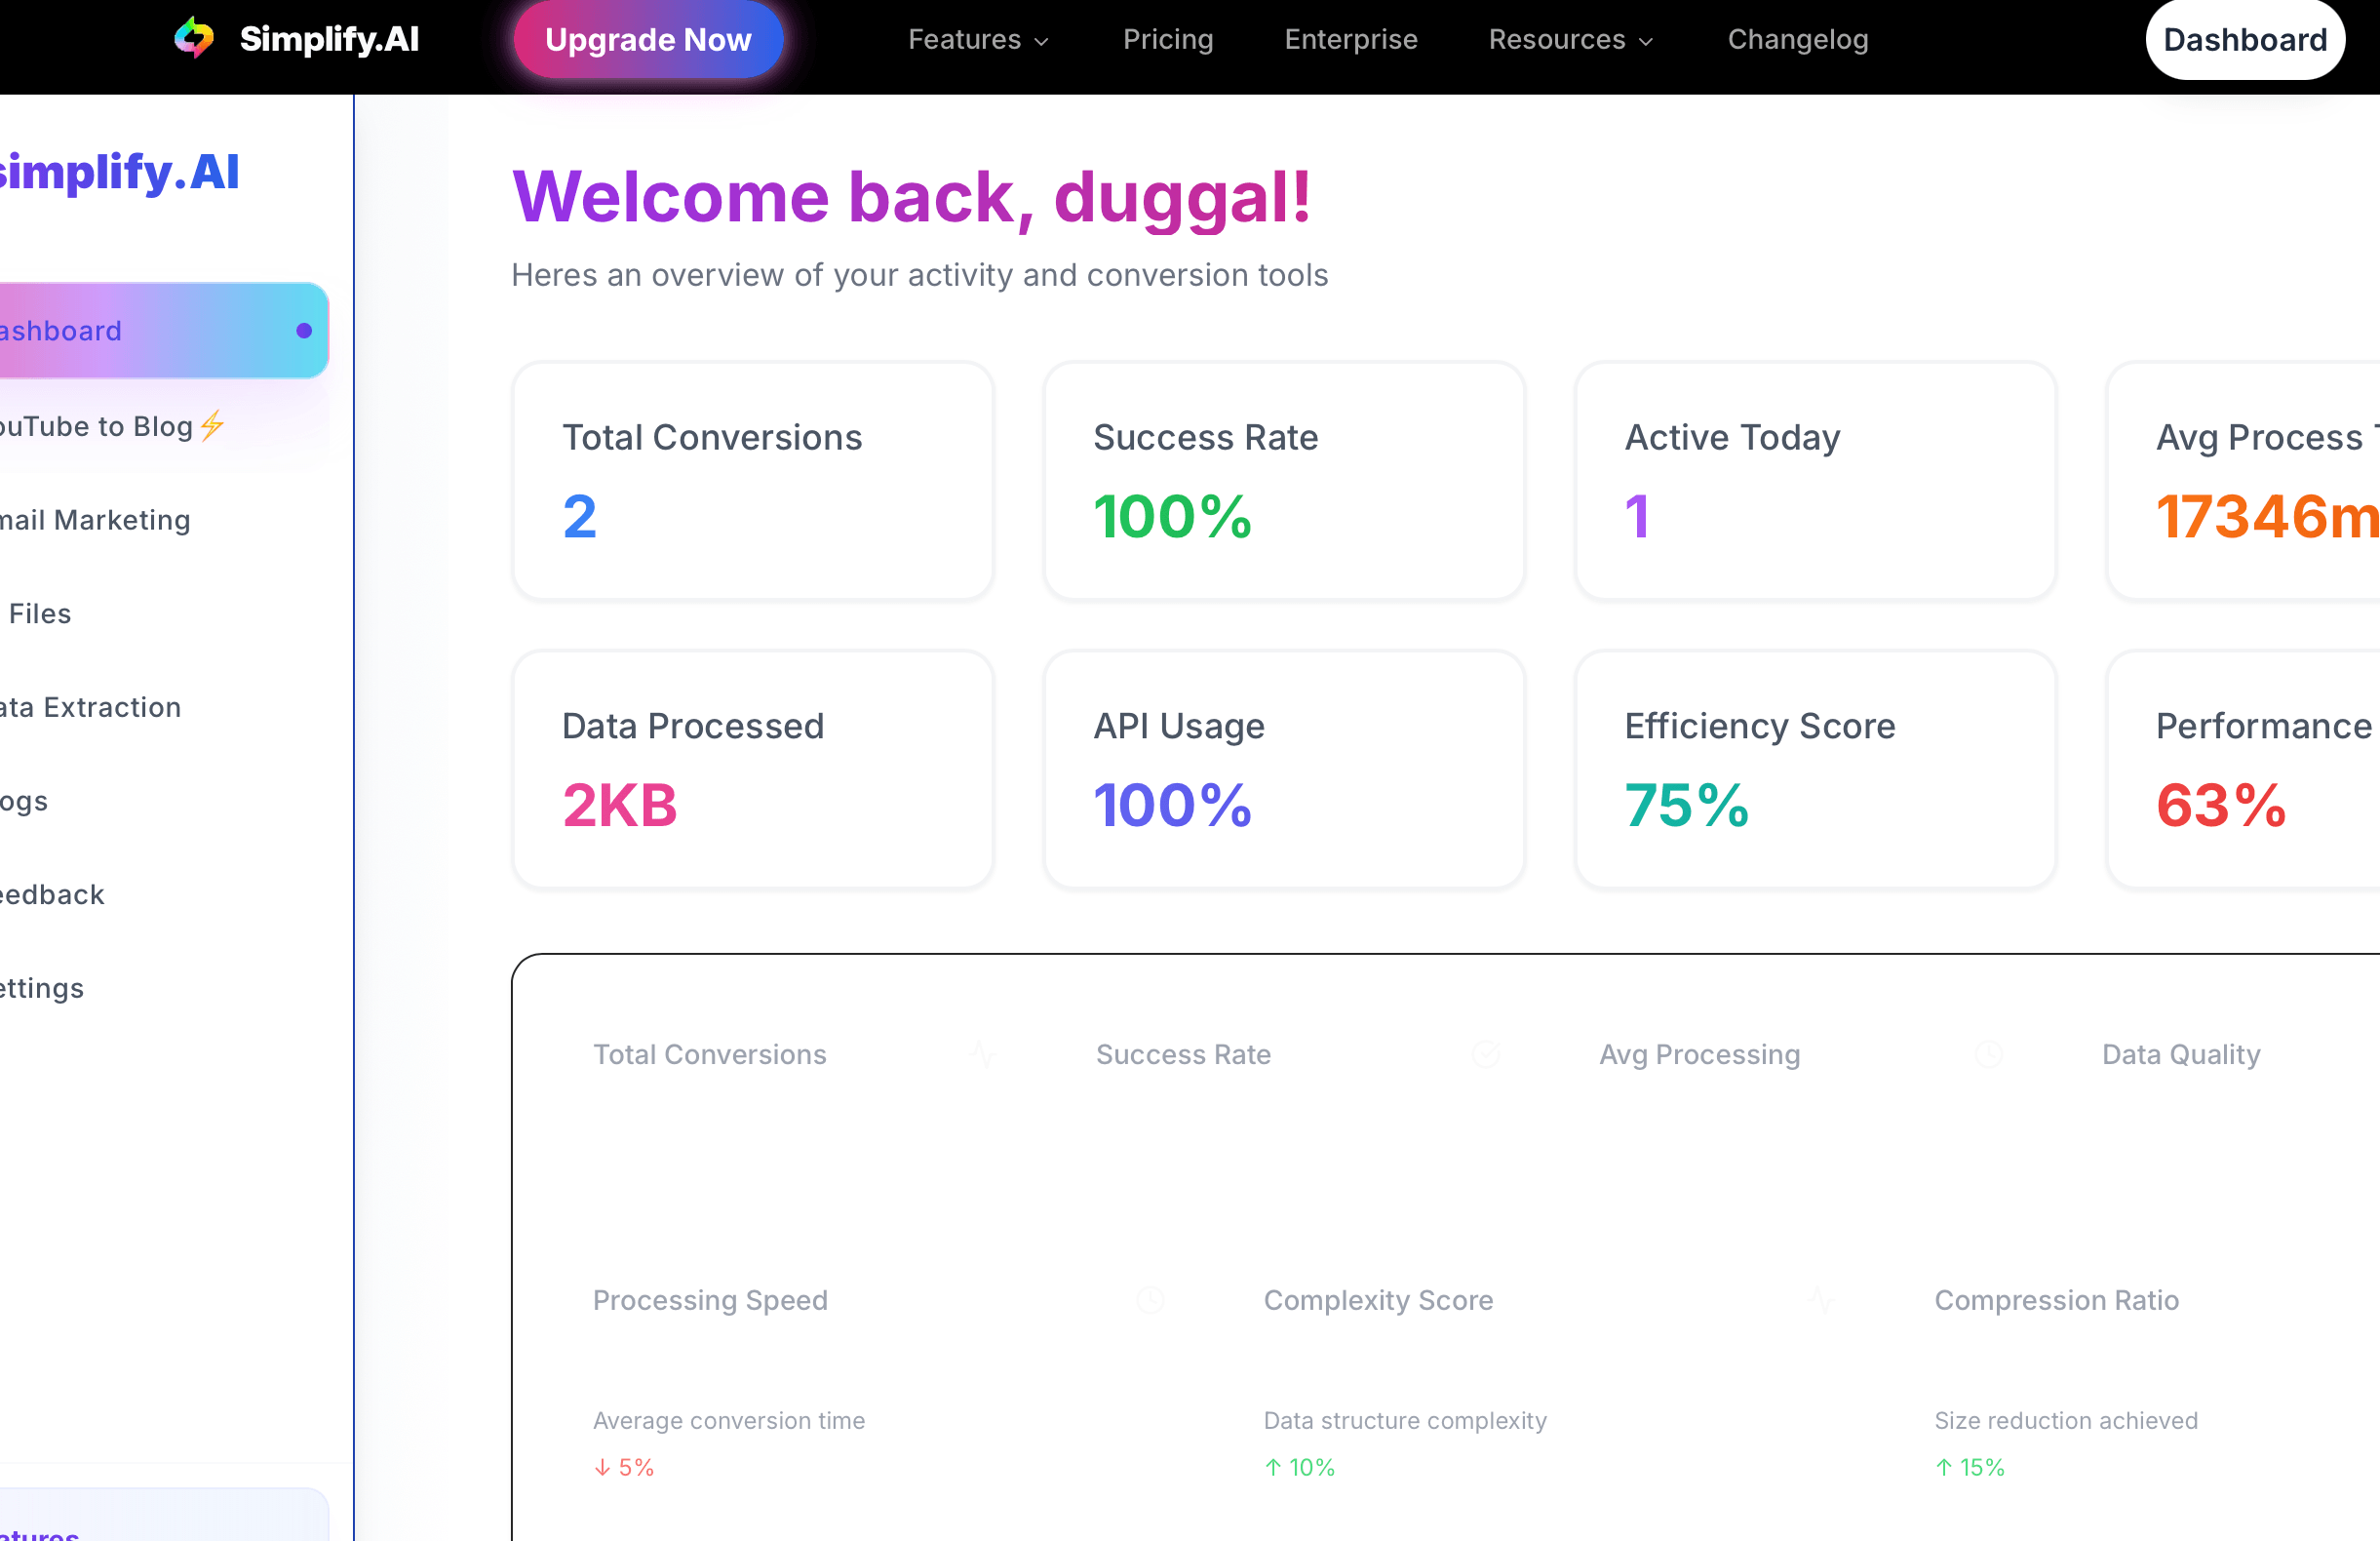Open Settings in the sidebar

click(164, 988)
